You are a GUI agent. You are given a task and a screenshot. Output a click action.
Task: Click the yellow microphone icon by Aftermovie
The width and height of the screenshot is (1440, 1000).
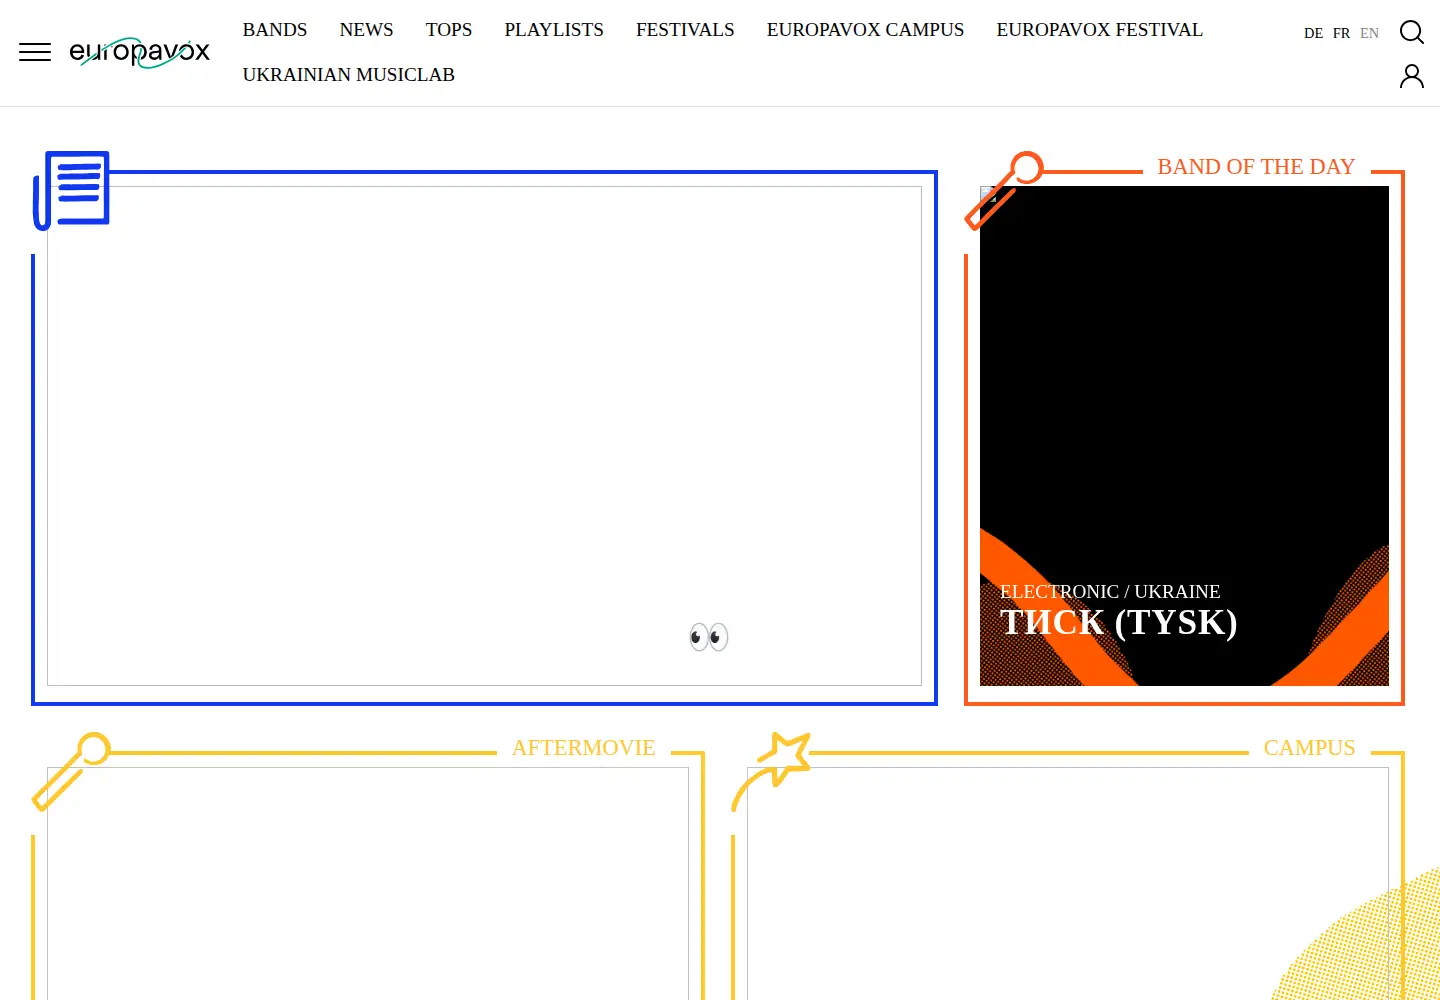pos(71,771)
